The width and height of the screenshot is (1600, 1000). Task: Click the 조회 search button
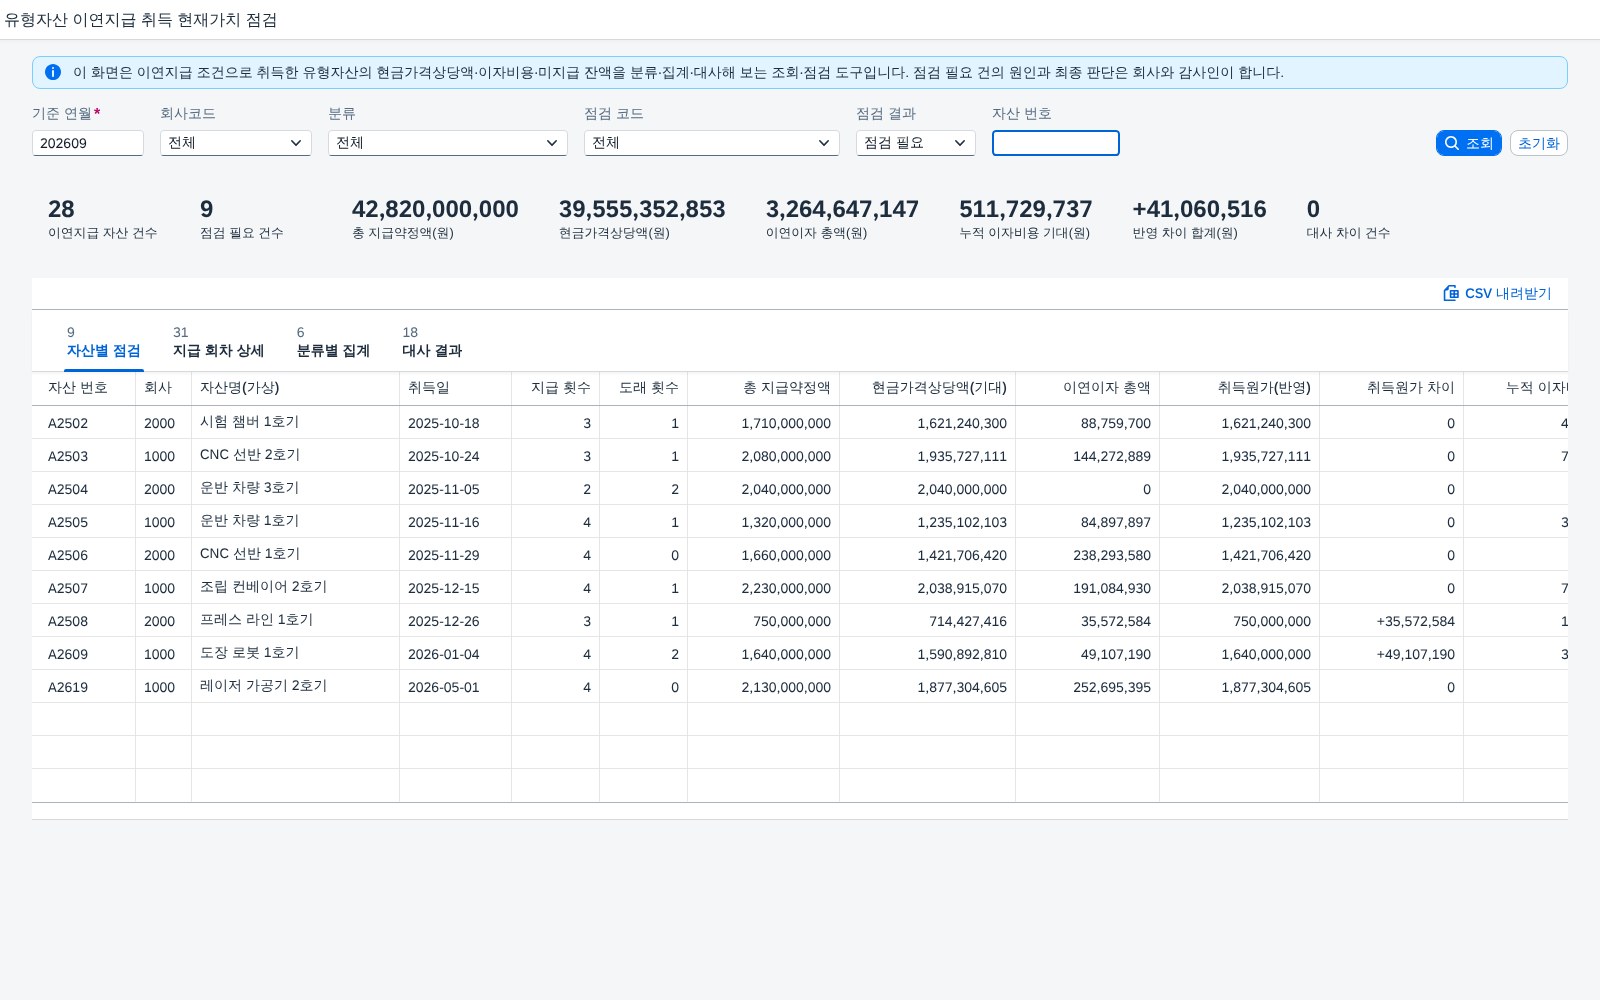coord(1468,143)
